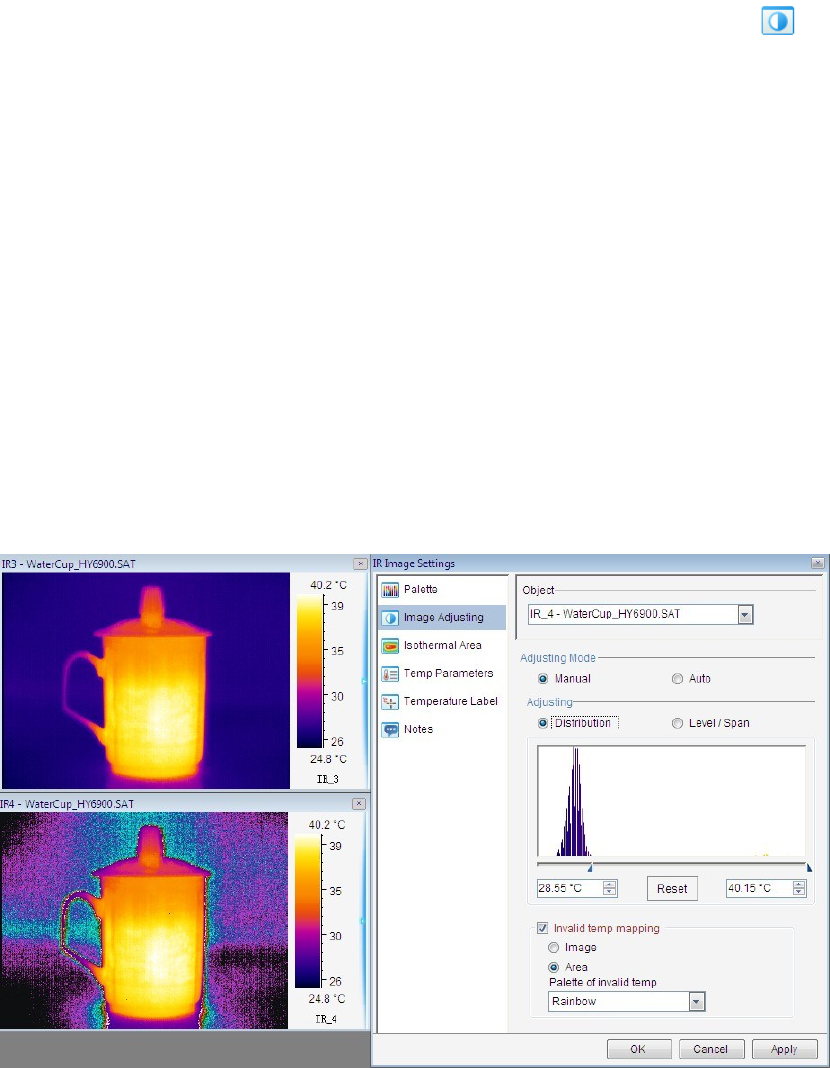Click the Apply button
830x1068 pixels.
click(784, 1049)
